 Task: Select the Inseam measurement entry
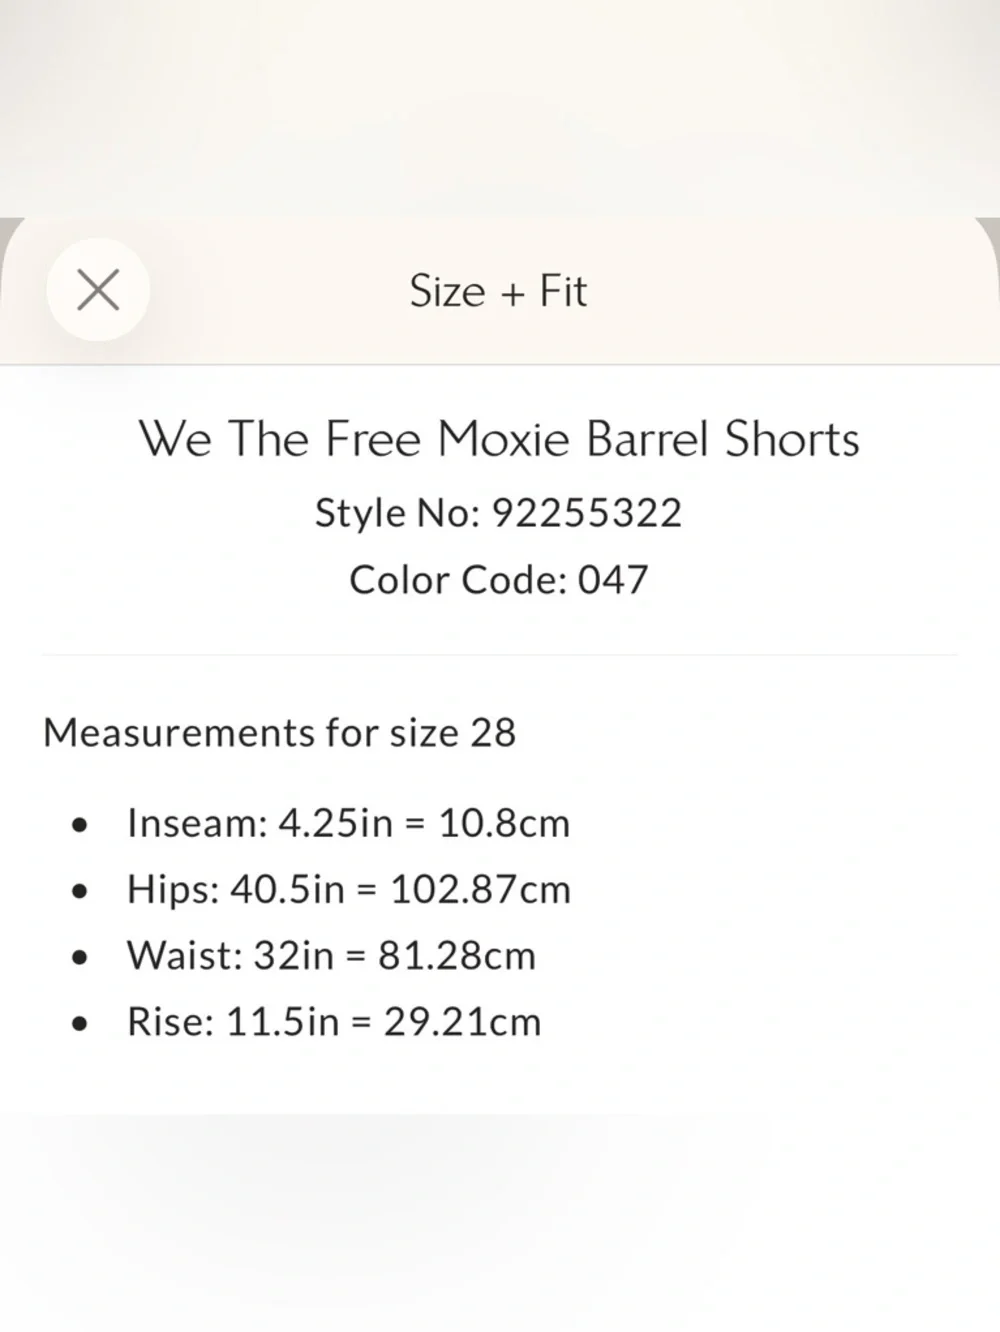(347, 822)
